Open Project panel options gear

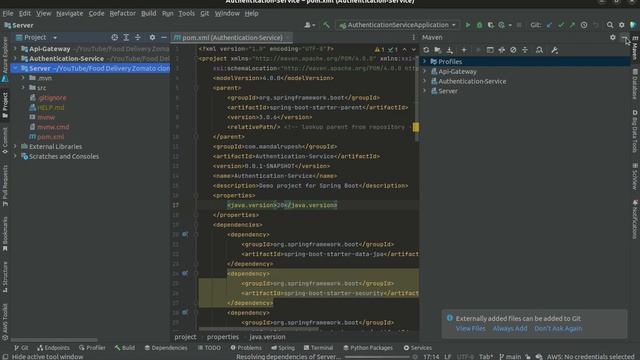[152, 37]
